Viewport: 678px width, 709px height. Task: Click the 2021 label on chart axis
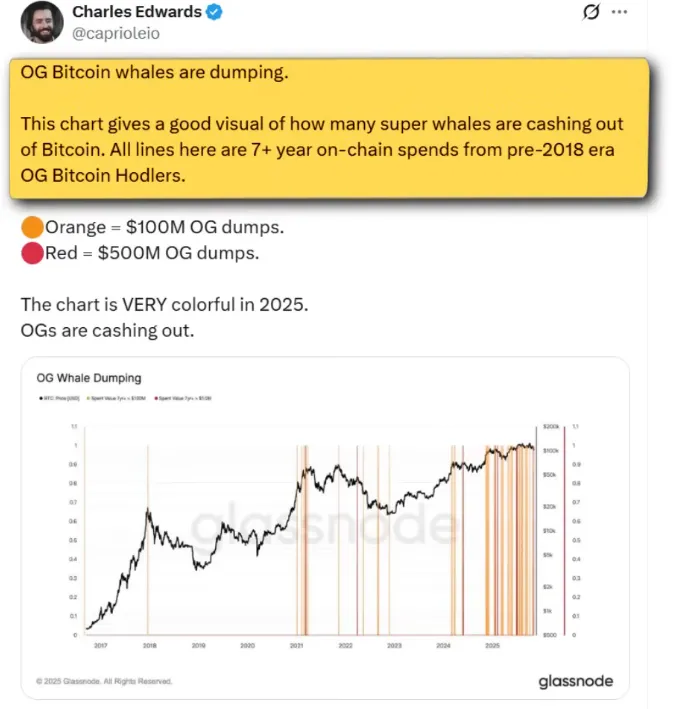click(297, 646)
